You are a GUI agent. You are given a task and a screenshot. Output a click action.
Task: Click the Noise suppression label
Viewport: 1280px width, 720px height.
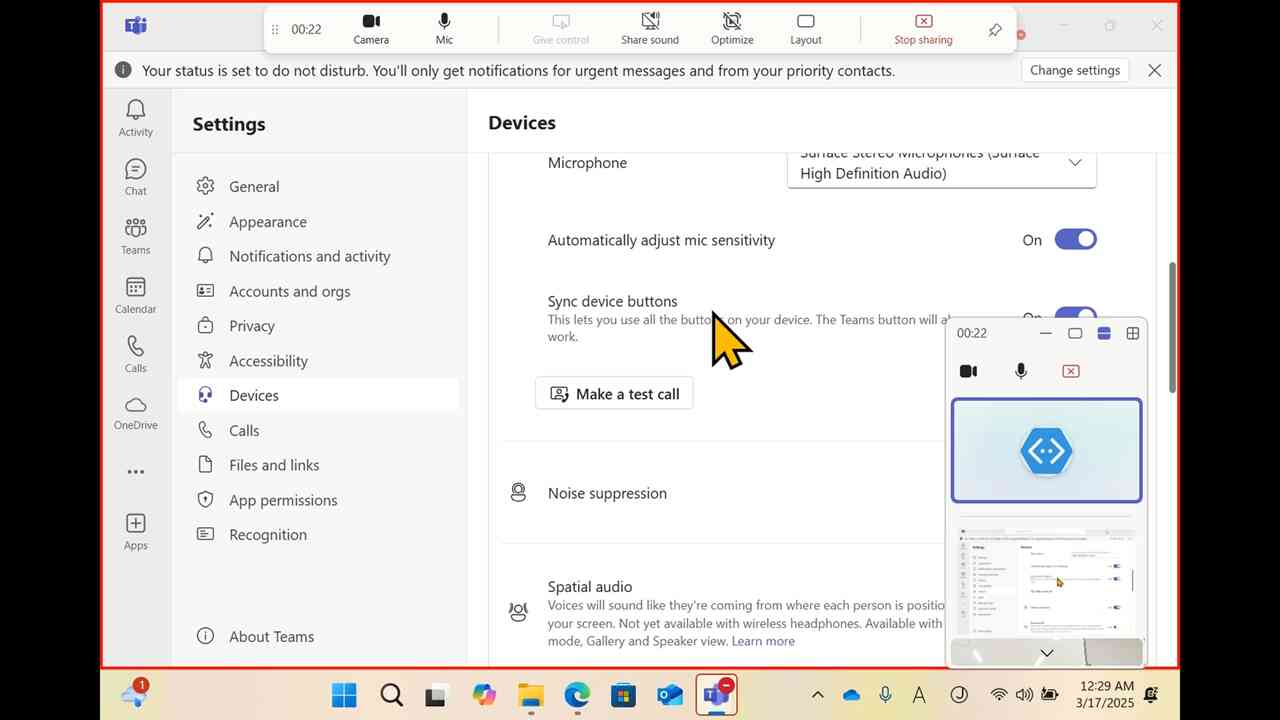point(607,493)
